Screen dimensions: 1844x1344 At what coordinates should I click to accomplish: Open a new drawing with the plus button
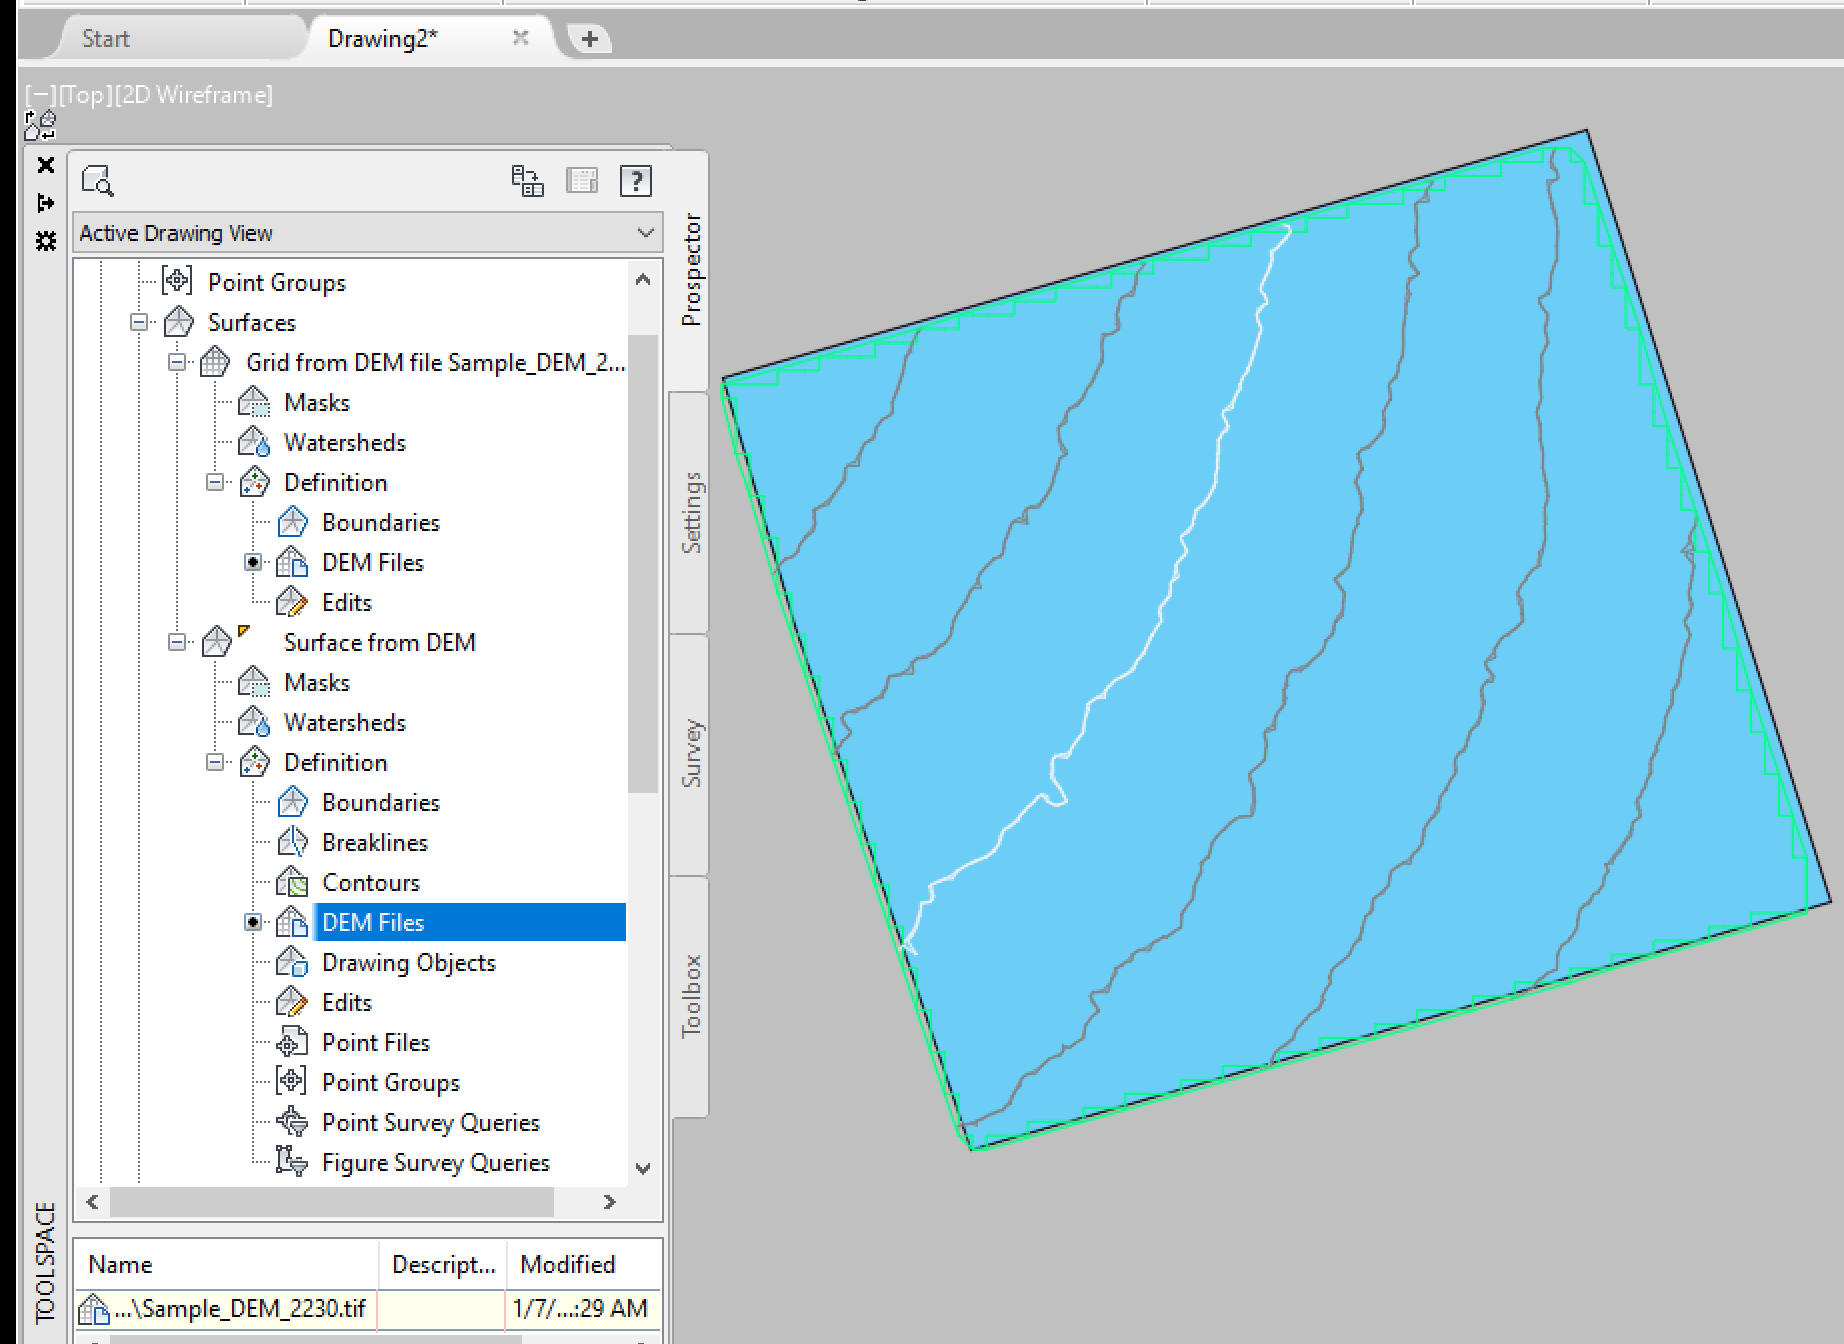[x=590, y=38]
